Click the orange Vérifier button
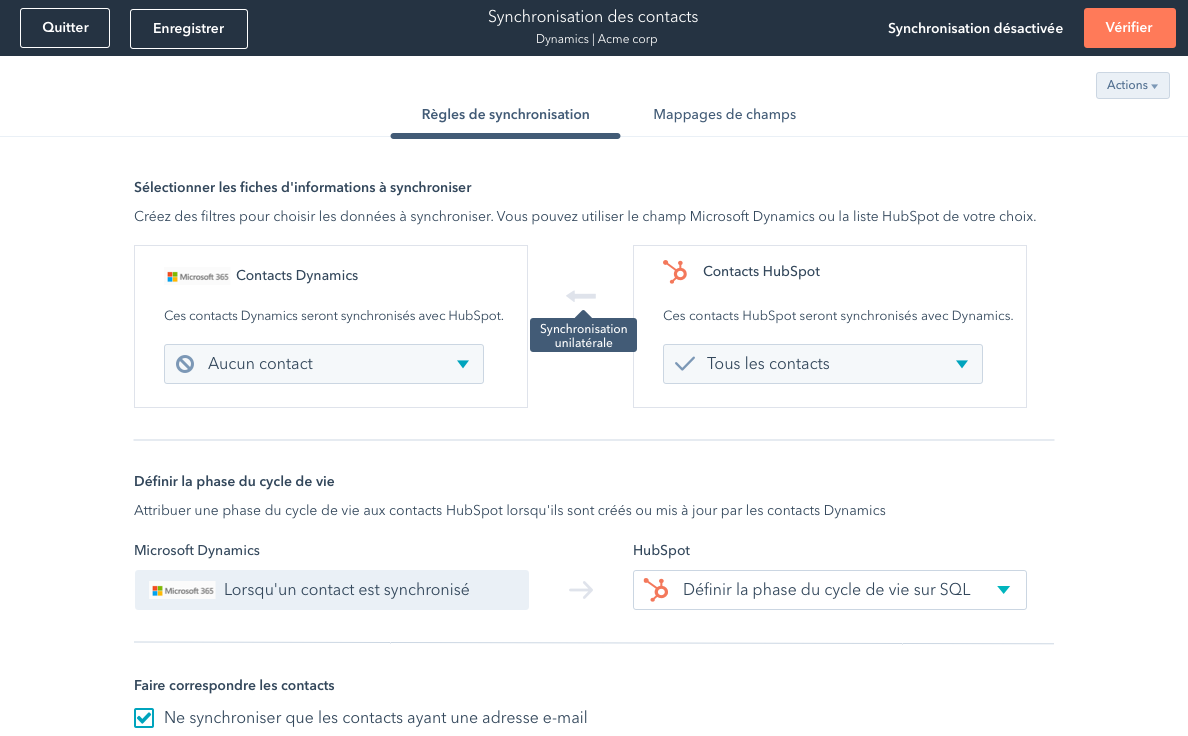The image size is (1188, 736). [x=1128, y=28]
